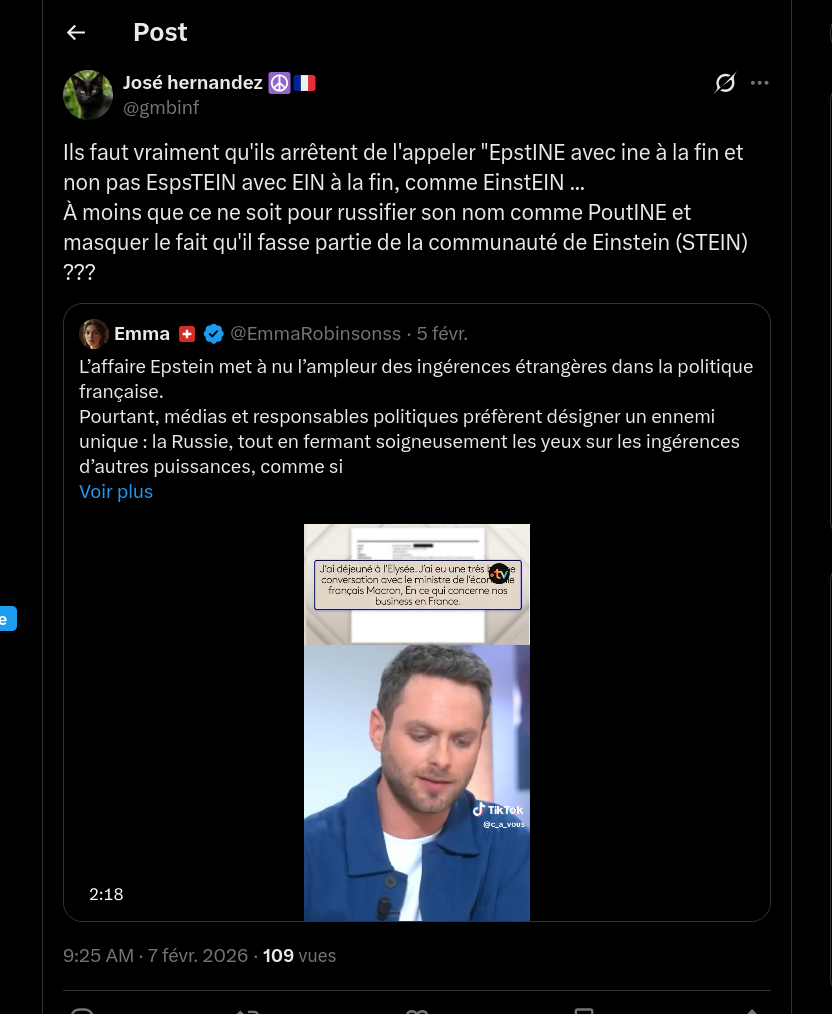Click the tv logo on video caption
The width and height of the screenshot is (832, 1014).
click(x=499, y=574)
